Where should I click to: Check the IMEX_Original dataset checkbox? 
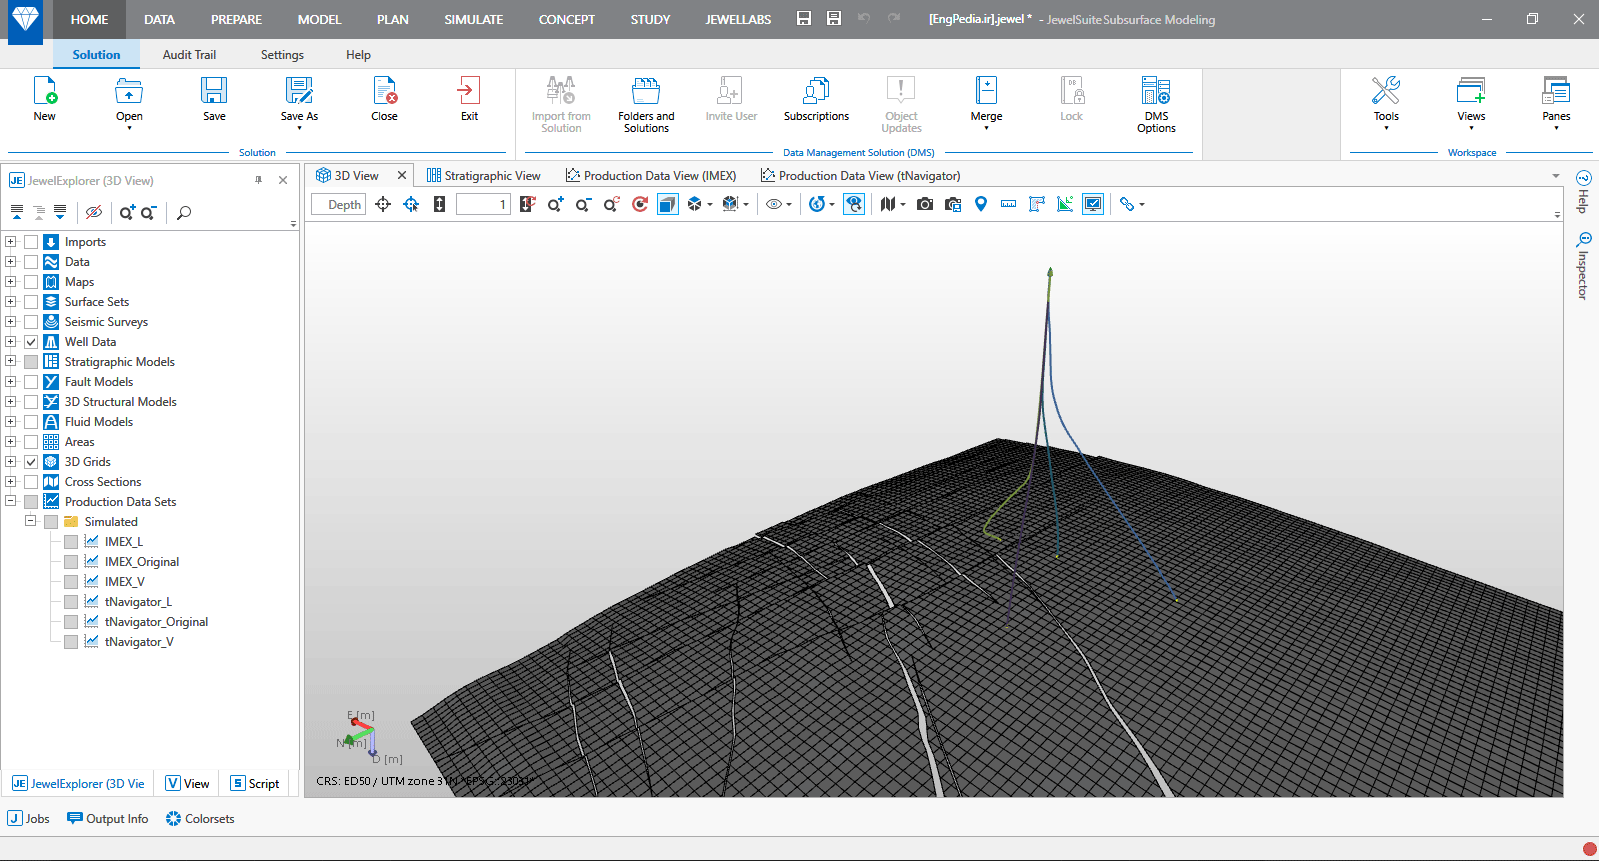click(71, 562)
